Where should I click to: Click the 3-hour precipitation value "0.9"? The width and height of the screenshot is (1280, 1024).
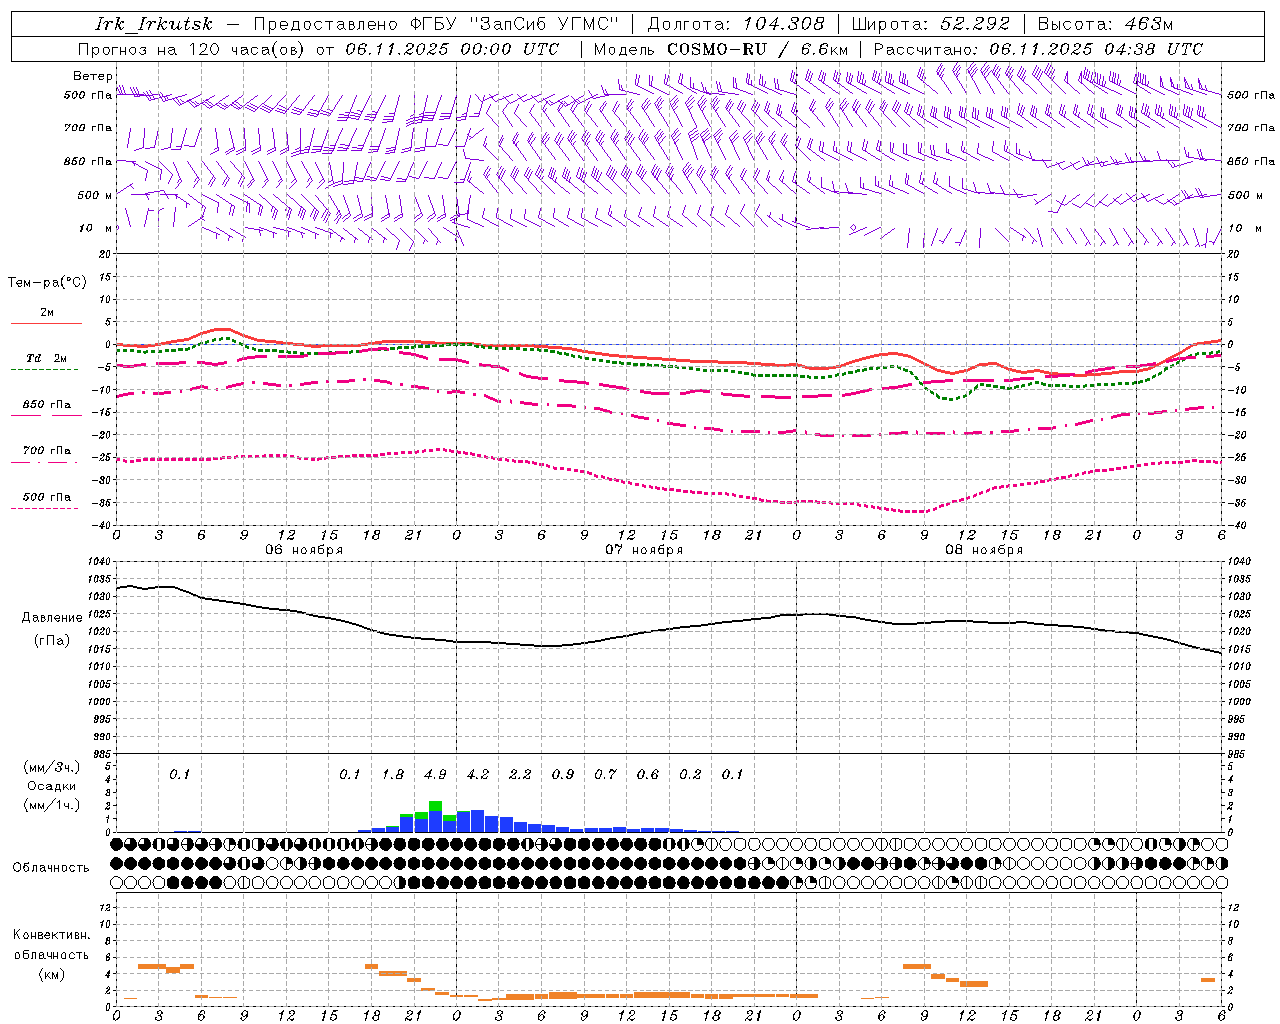point(563,774)
